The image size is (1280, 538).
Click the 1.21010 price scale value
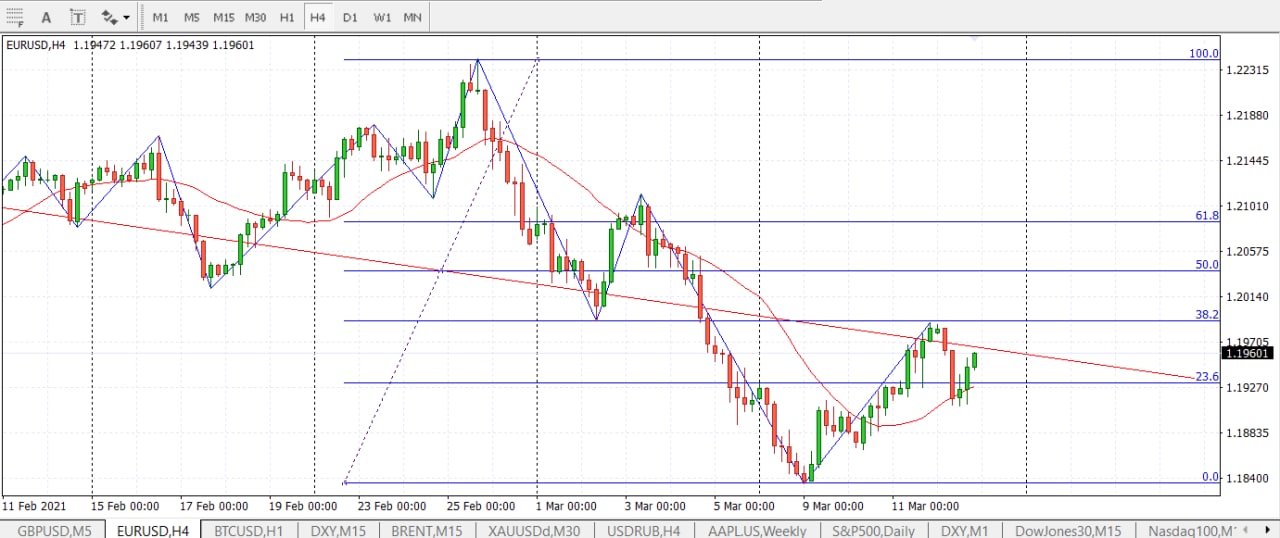(x=1247, y=206)
